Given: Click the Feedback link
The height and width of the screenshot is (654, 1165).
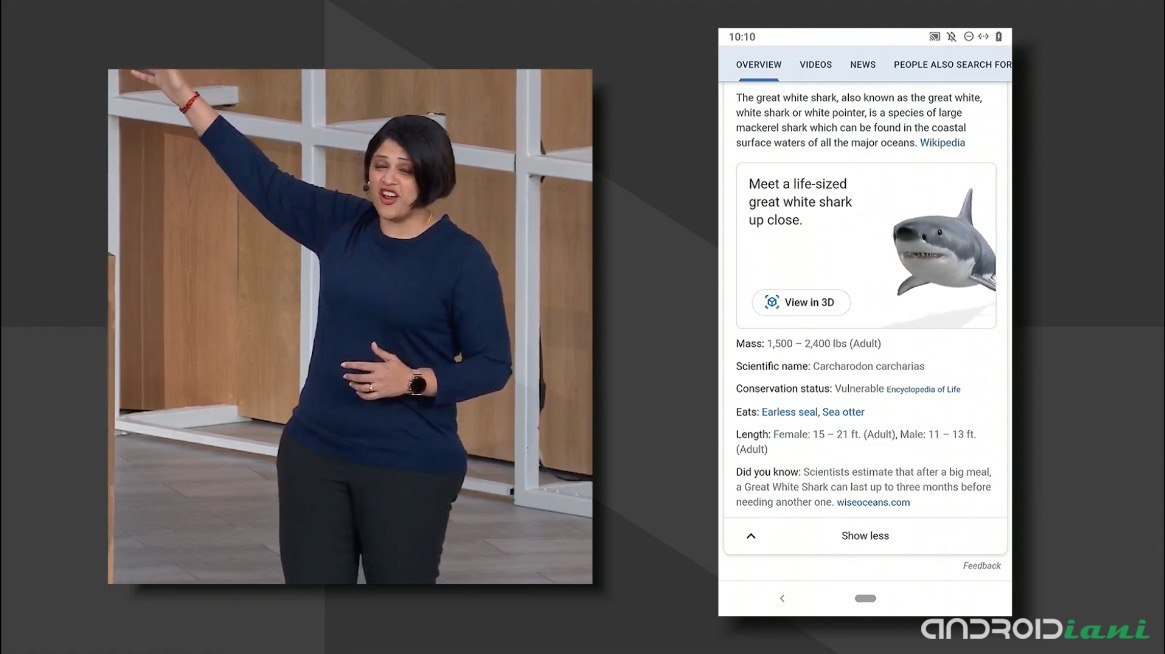Looking at the screenshot, I should coord(981,566).
